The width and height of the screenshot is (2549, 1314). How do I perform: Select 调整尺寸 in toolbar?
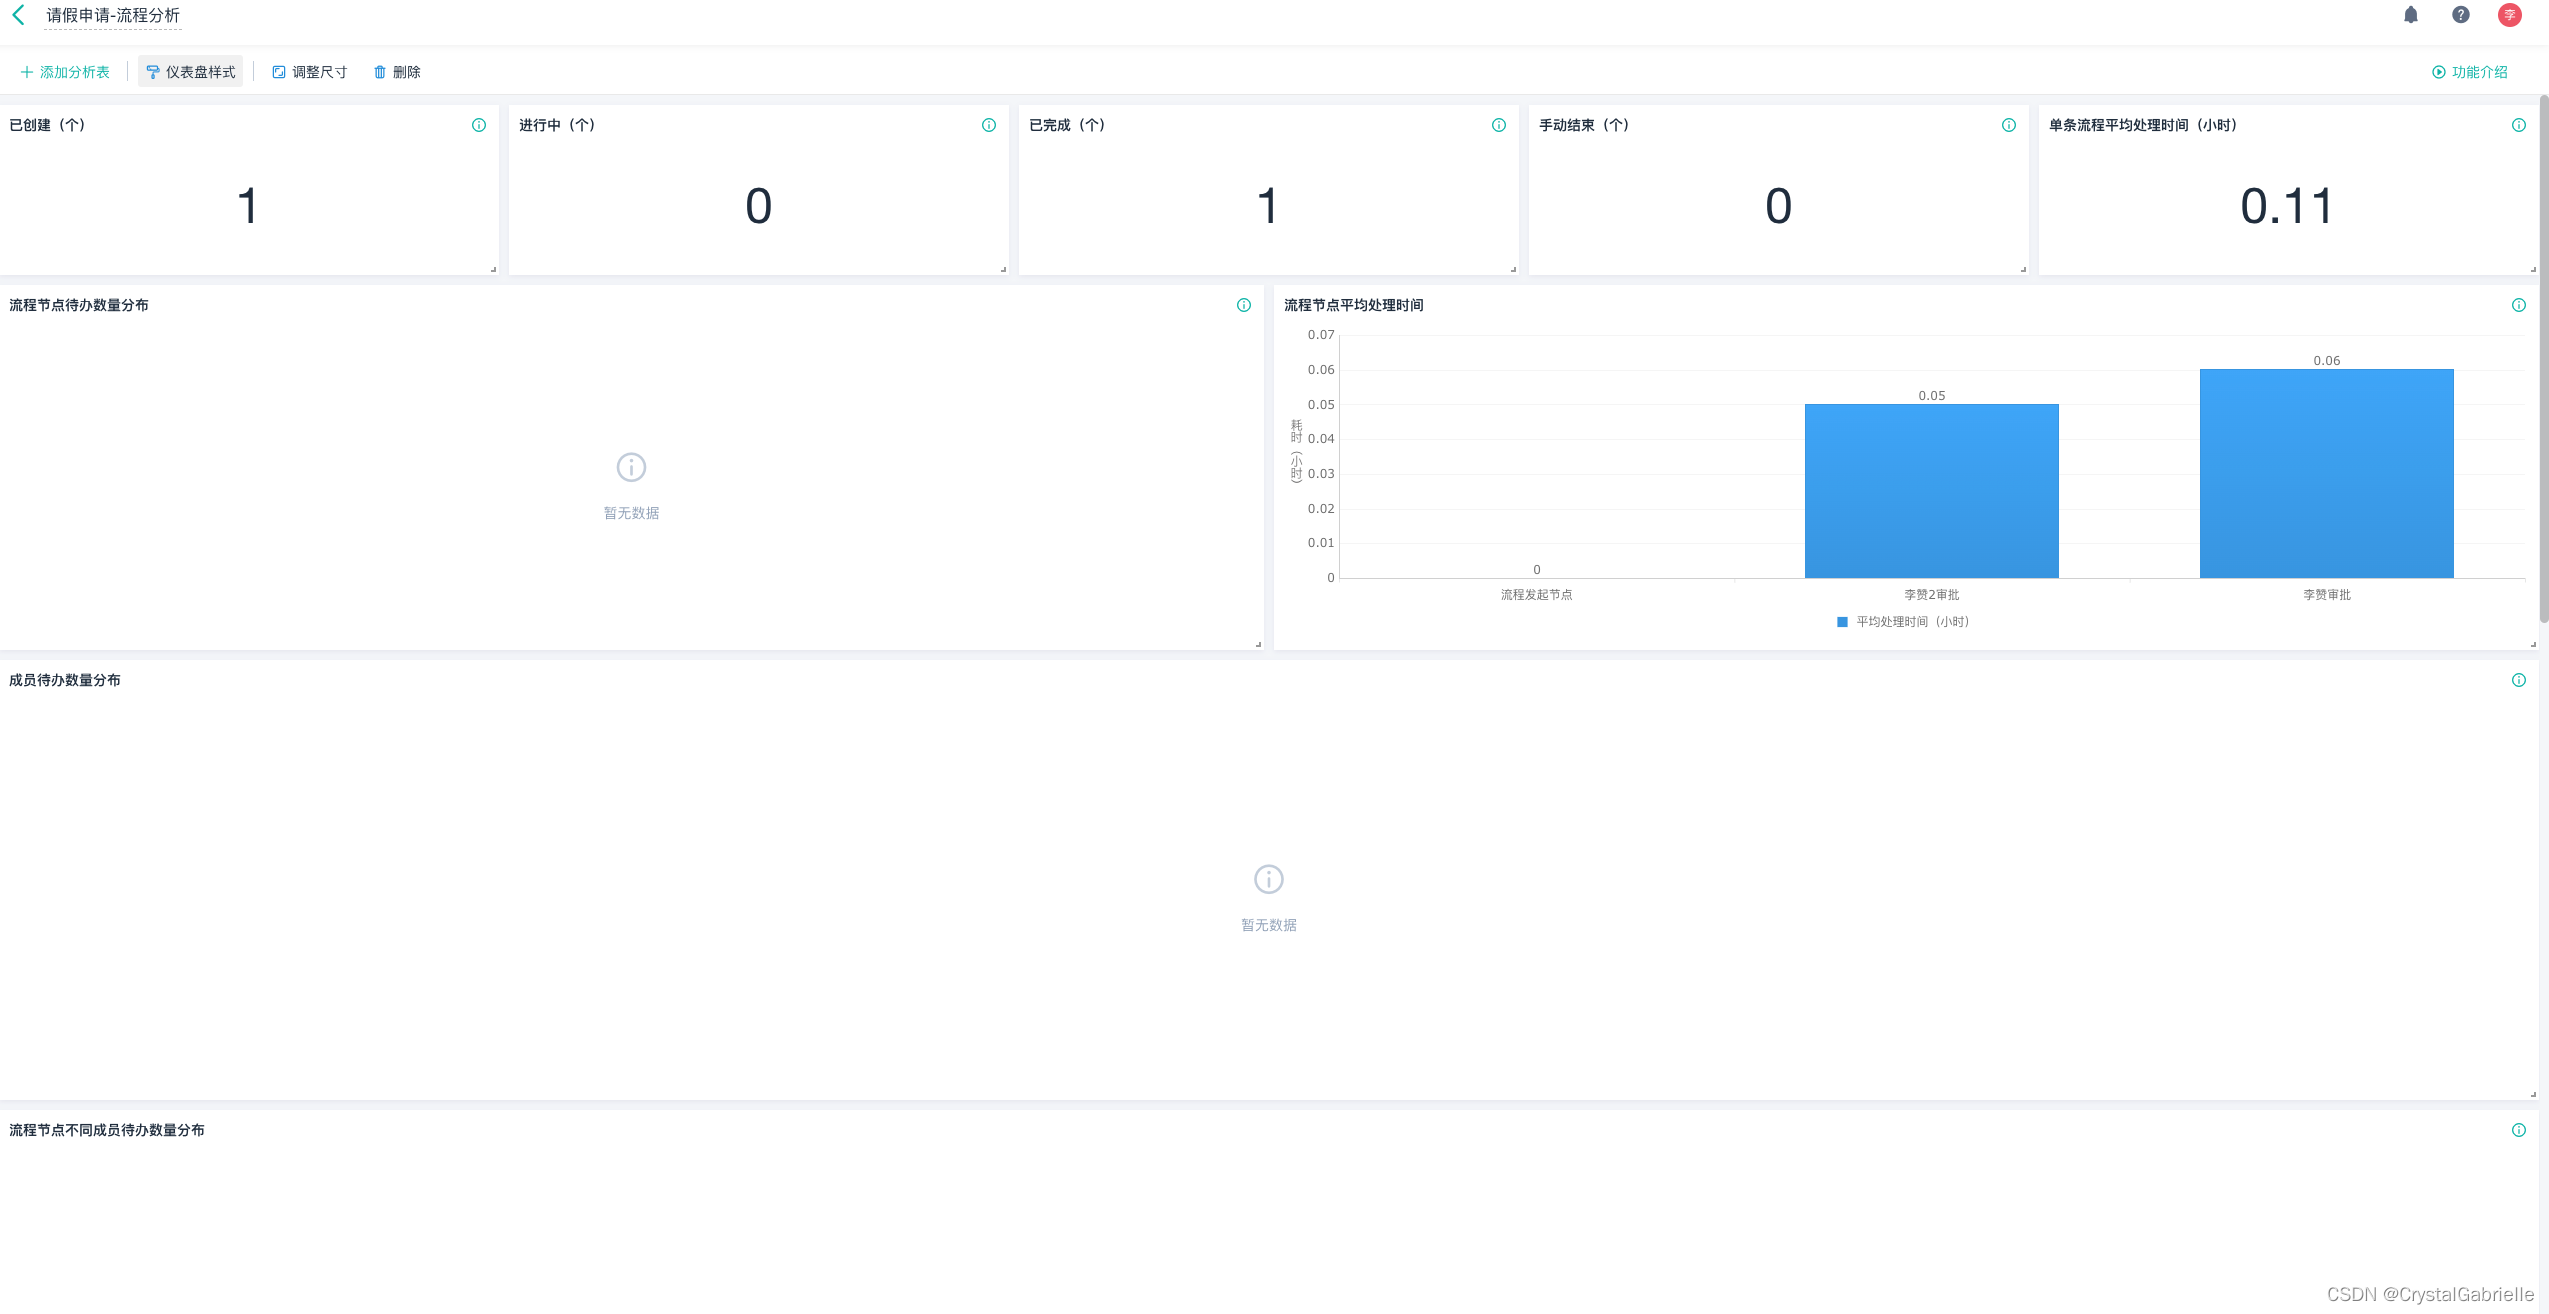[310, 72]
